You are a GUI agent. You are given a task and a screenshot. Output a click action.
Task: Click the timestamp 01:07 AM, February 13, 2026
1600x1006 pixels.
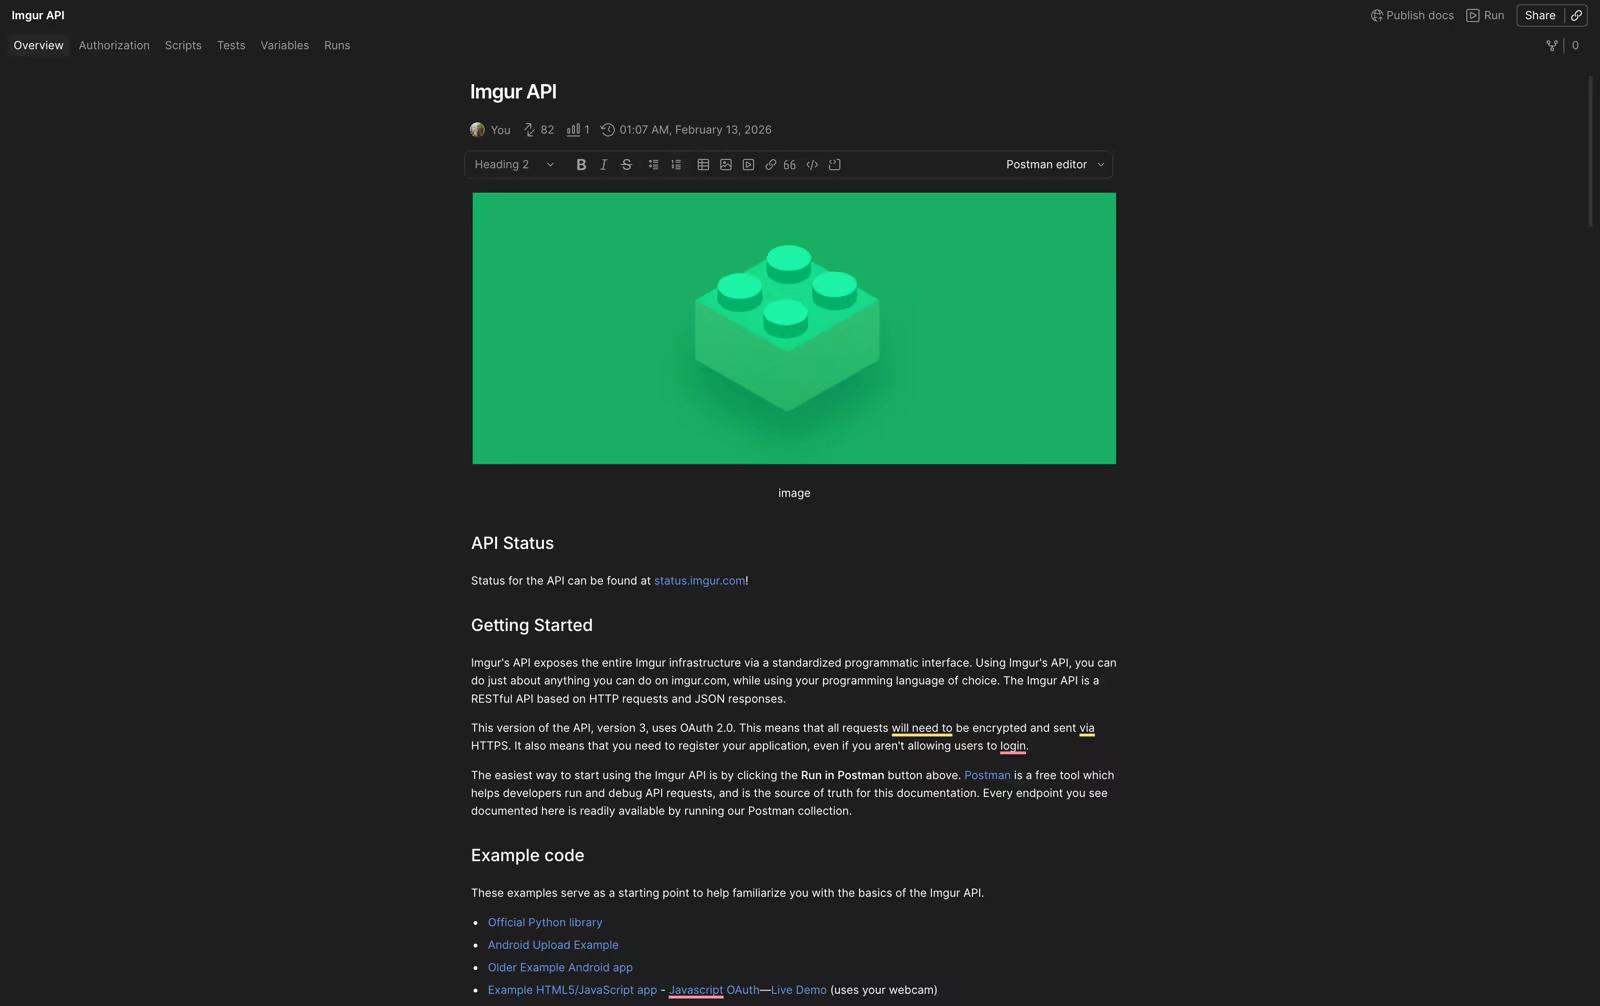[x=695, y=130]
